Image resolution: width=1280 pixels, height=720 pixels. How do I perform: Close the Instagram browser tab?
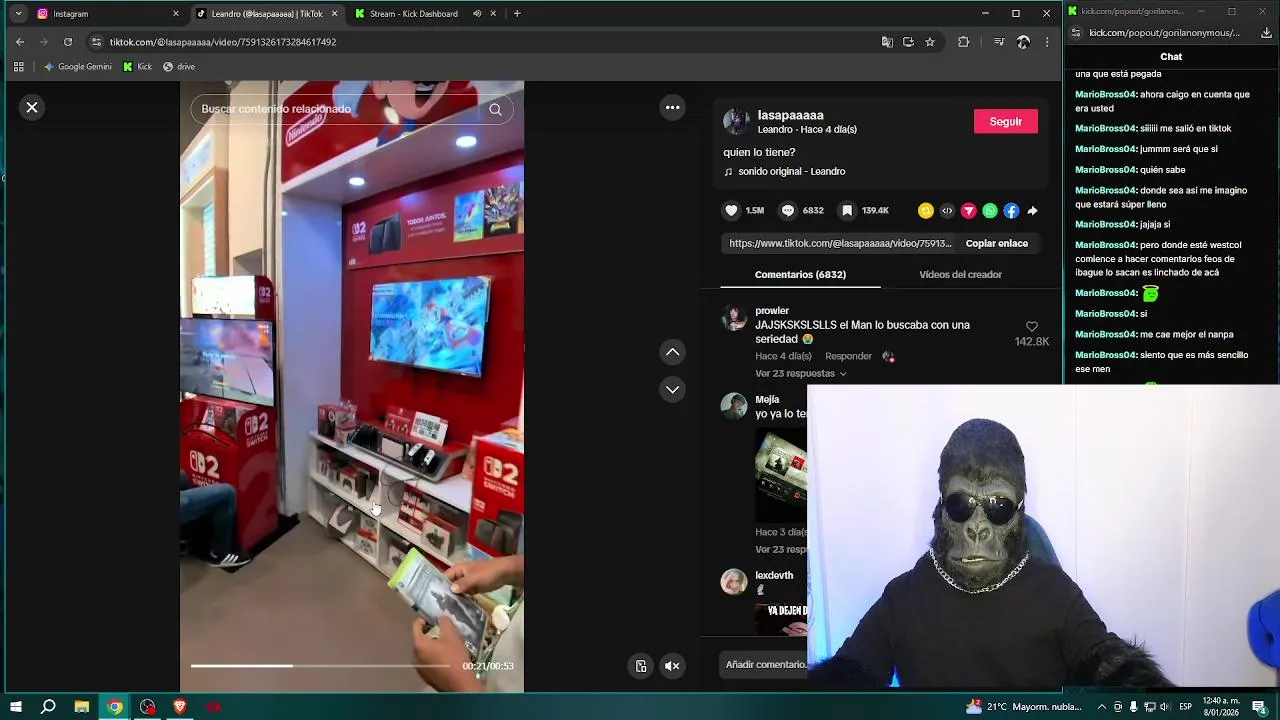pyautogui.click(x=176, y=14)
